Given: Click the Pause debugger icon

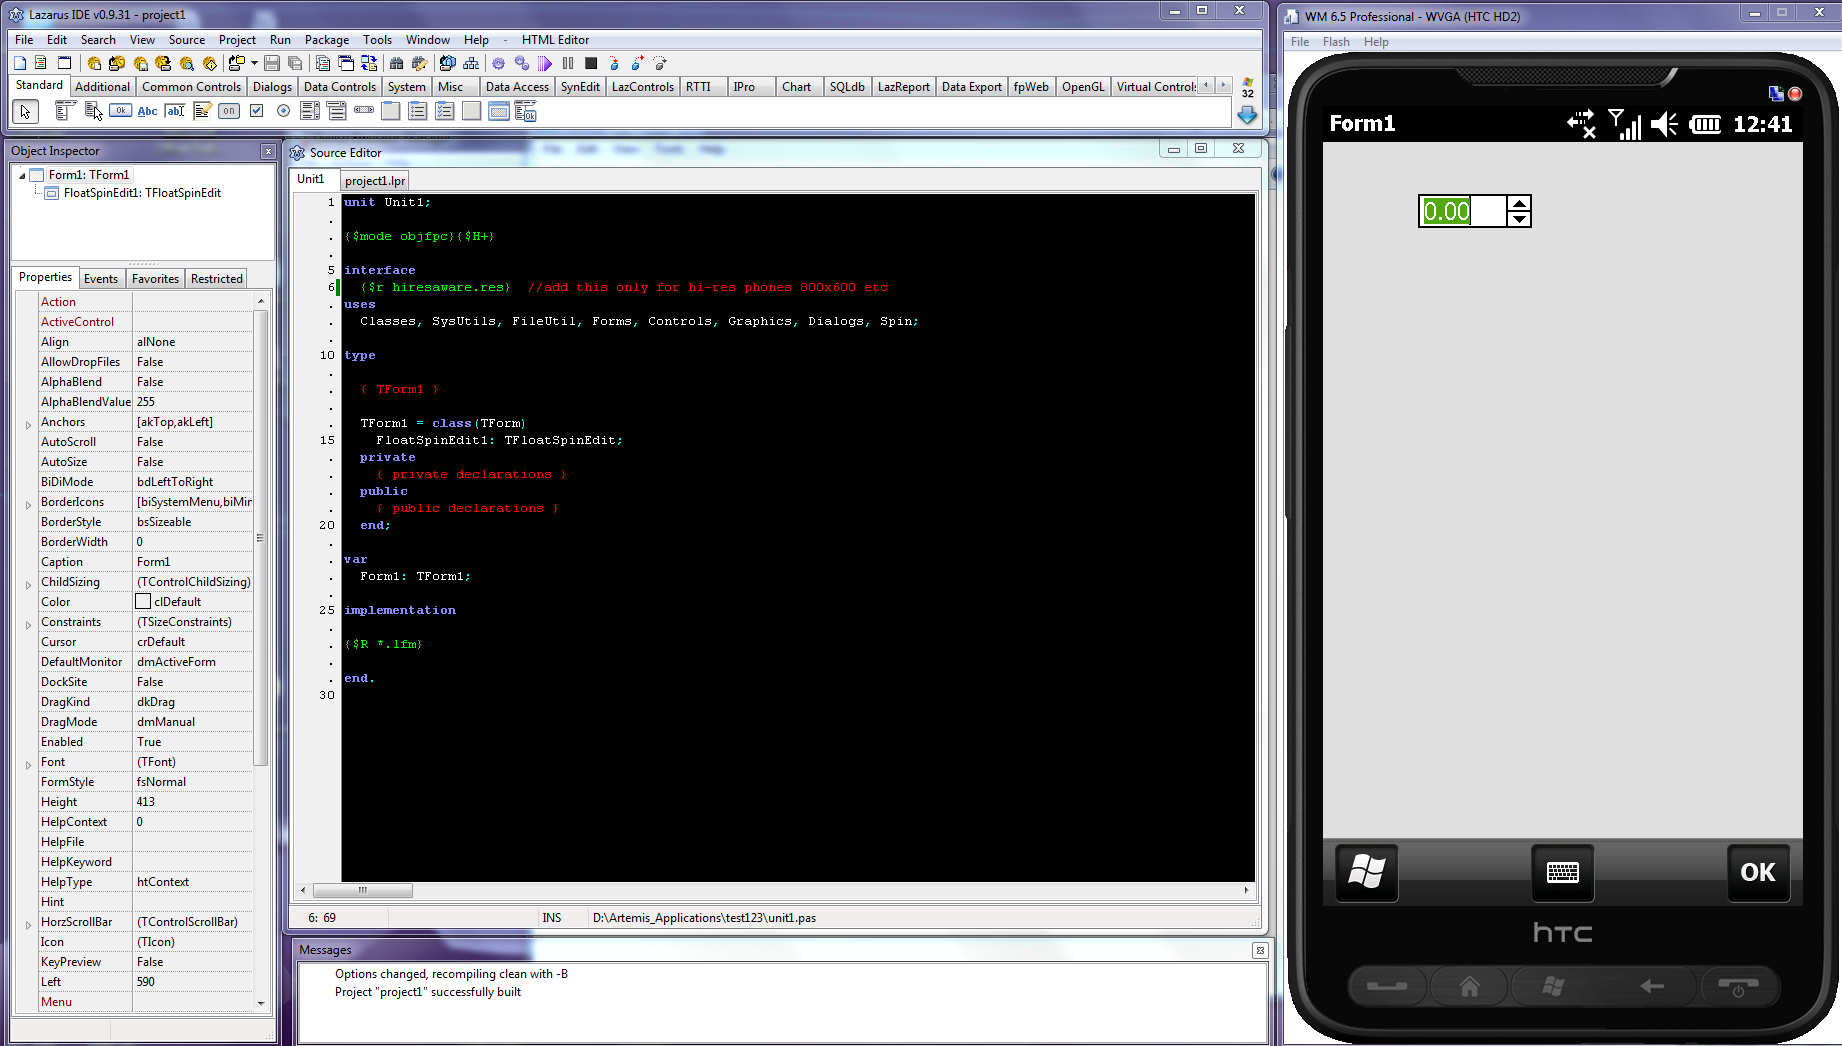Looking at the screenshot, I should 568,63.
